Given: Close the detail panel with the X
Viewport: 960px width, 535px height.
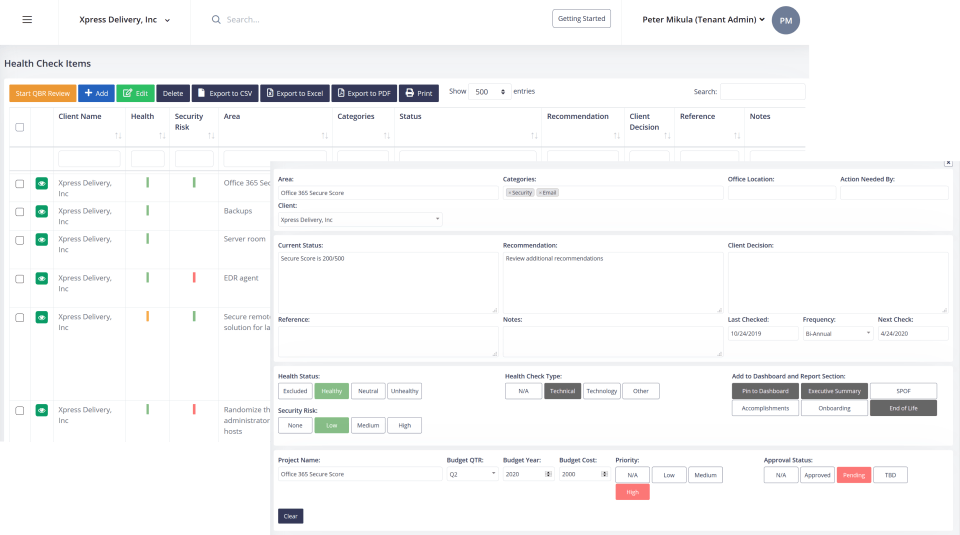Looking at the screenshot, I should click(x=948, y=163).
